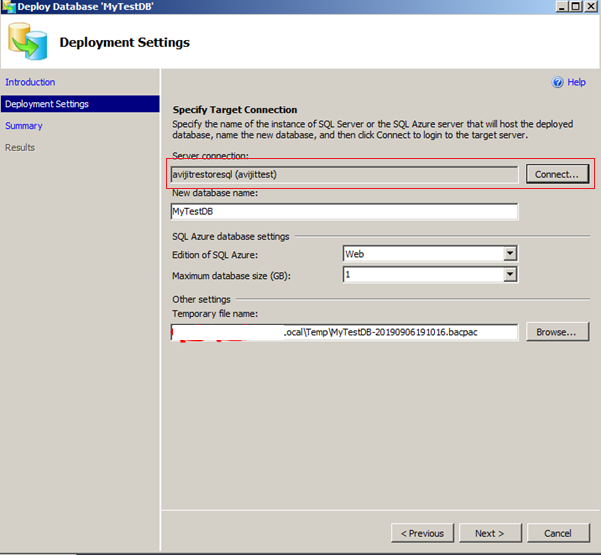Select the Deployment Settings step
The image size is (601, 555).
coord(47,104)
